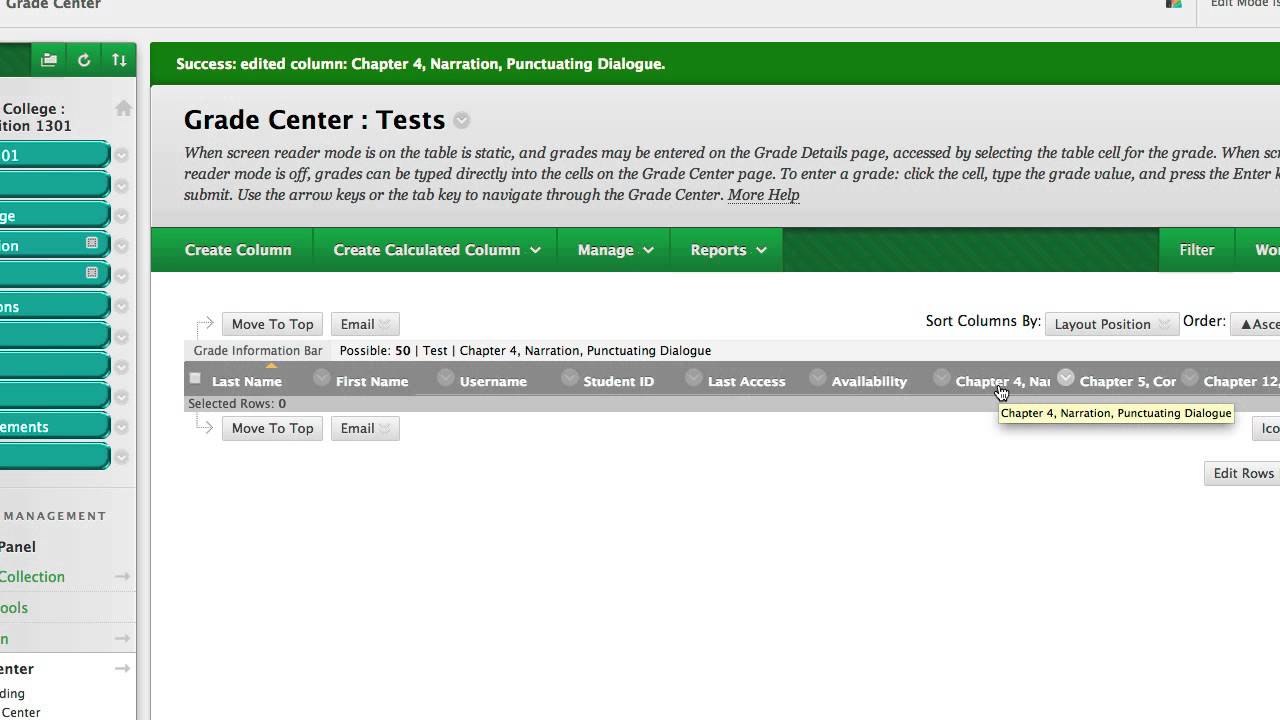Viewport: 1280px width, 720px height.
Task: Sort by the First Name column header
Action: click(x=372, y=381)
